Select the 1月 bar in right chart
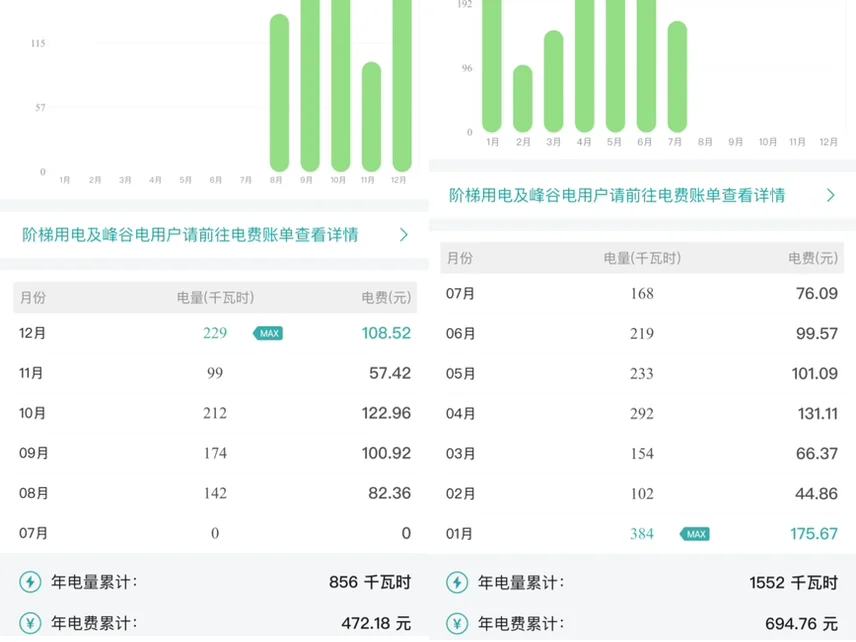 492,66
